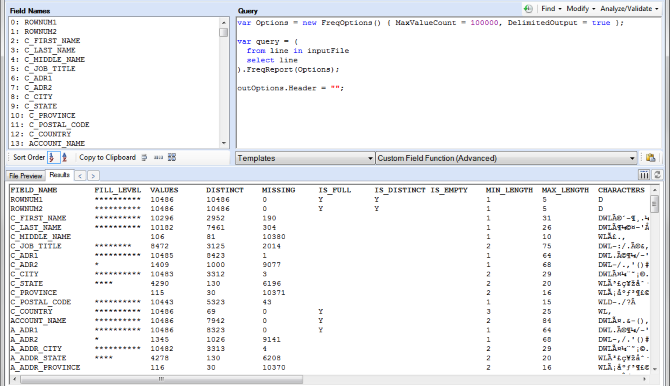Viewport: 670px width, 386px height.
Task: Click the '100000' value in query
Action: pyautogui.click(x=484, y=23)
